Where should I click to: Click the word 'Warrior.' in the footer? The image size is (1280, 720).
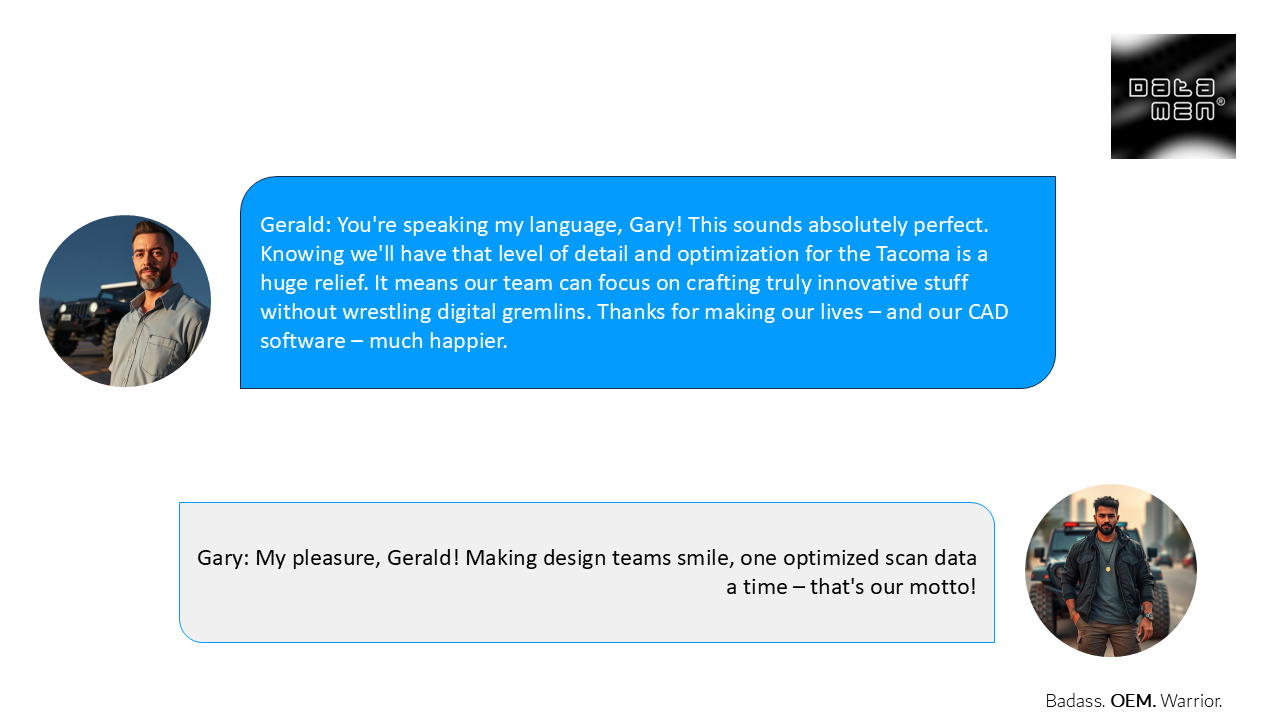coord(1191,701)
